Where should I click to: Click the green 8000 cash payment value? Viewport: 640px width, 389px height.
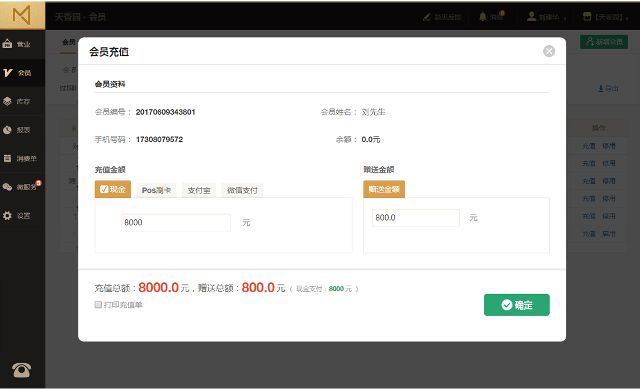tap(336, 289)
